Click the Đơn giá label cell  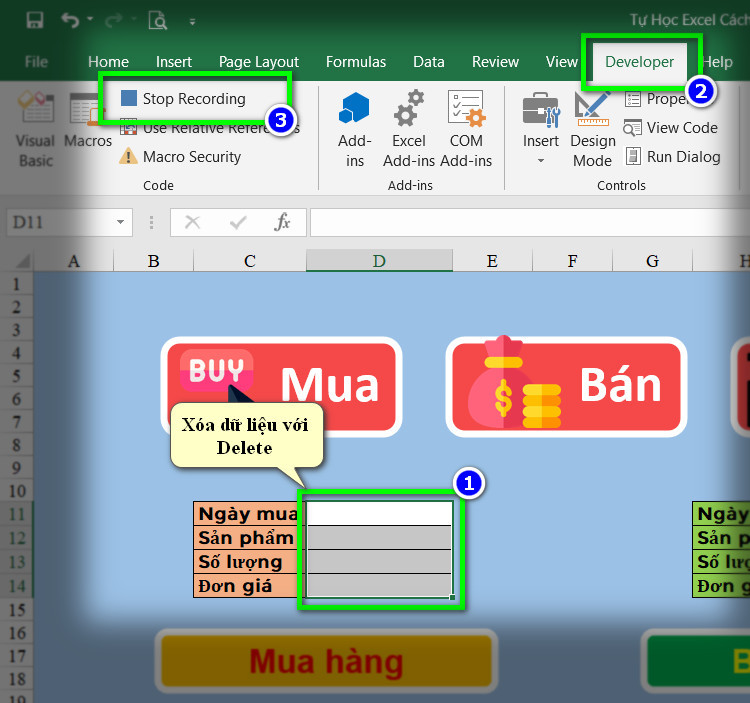point(249,585)
